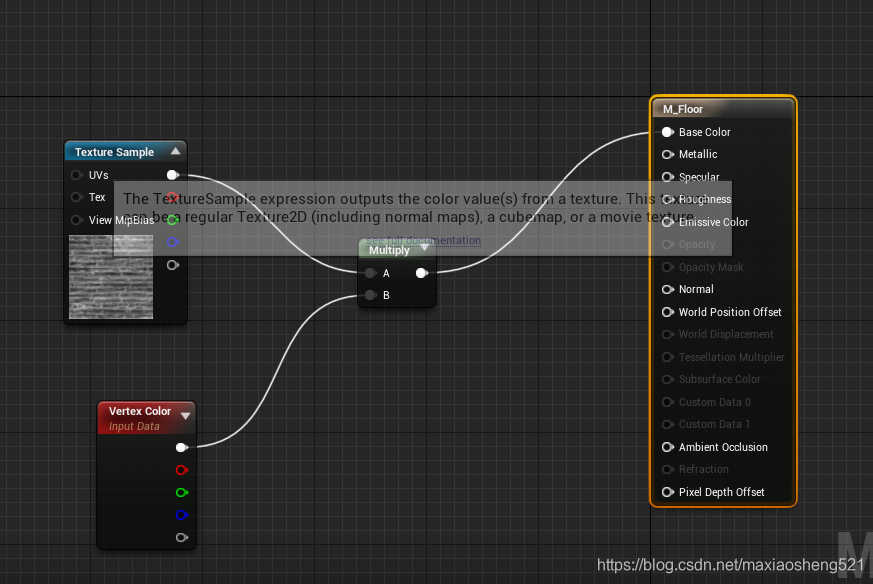The height and width of the screenshot is (584, 873).
Task: Click the Emissive Color input pin
Action: 668,222
